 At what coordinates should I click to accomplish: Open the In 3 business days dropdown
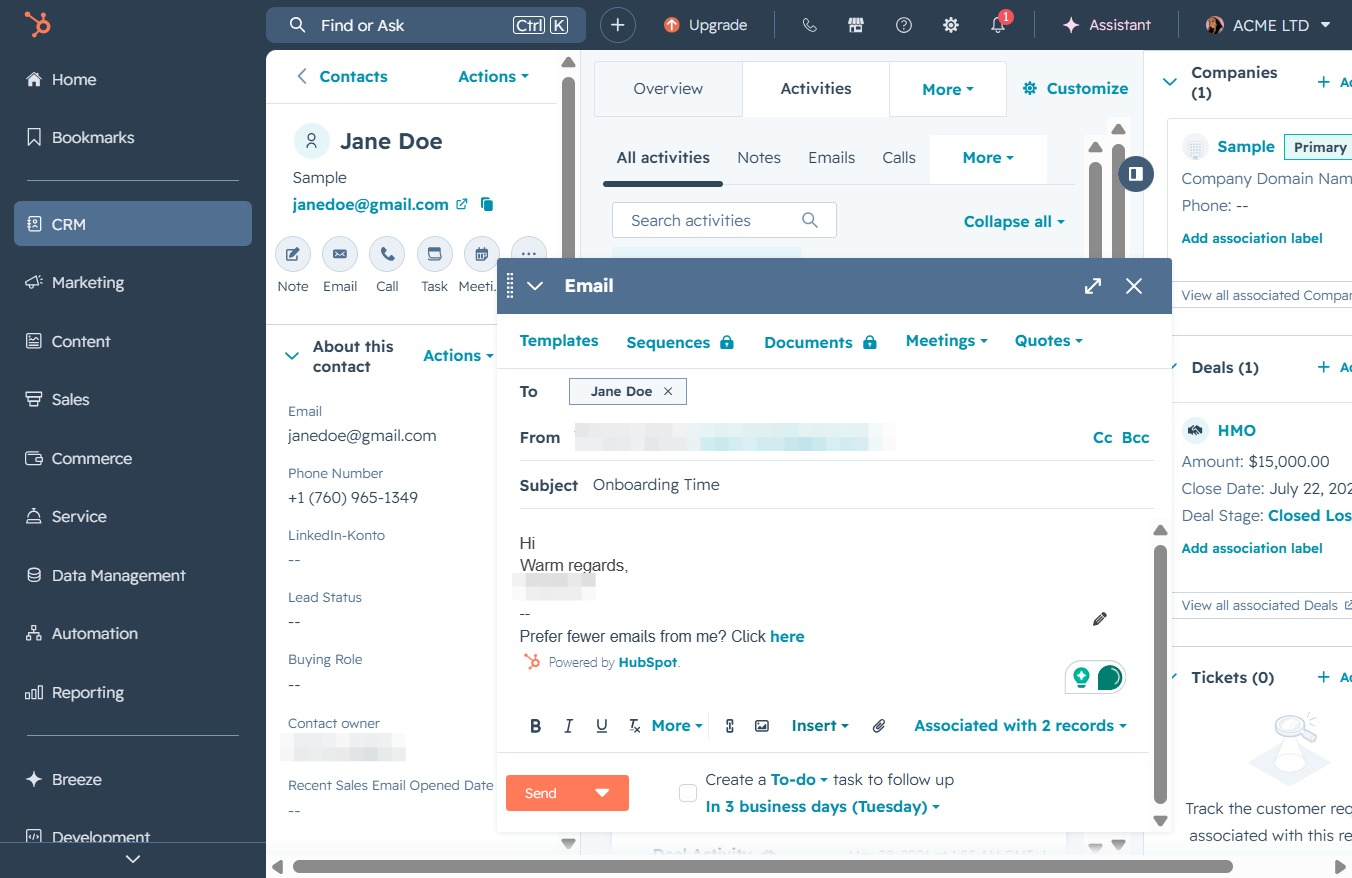[823, 807]
